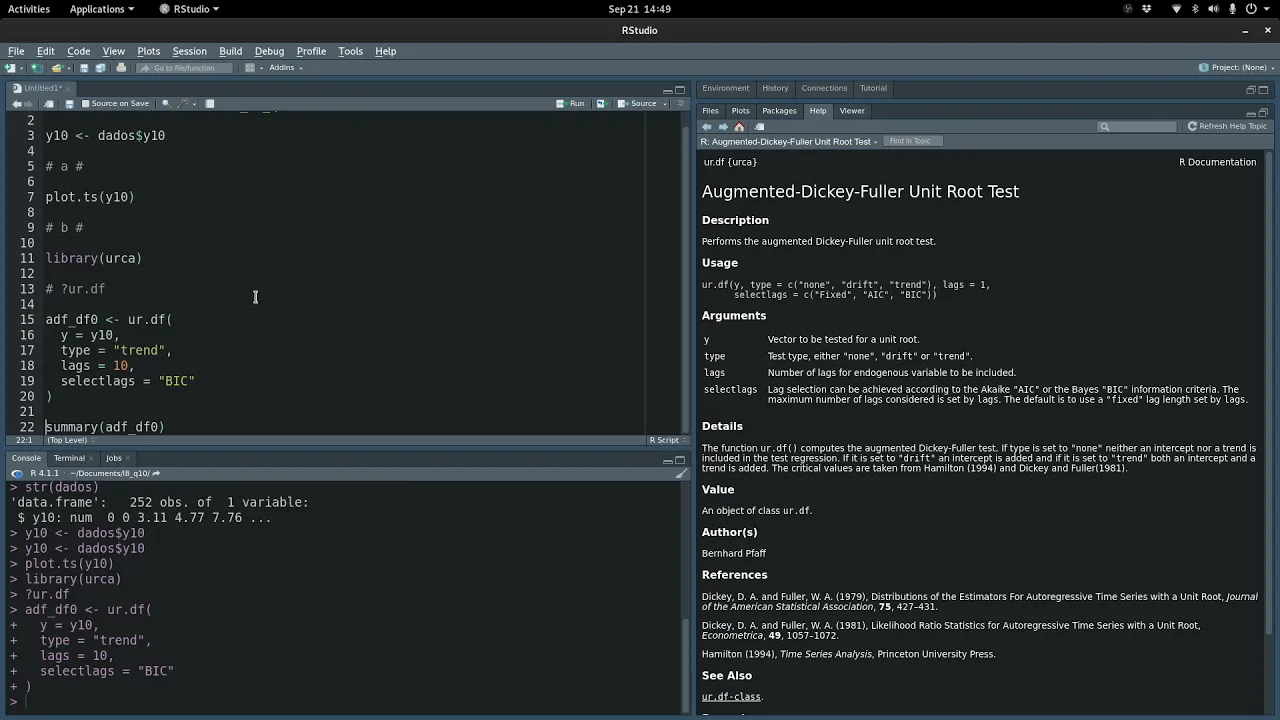
Task: Open the Debug menu
Action: (x=269, y=51)
